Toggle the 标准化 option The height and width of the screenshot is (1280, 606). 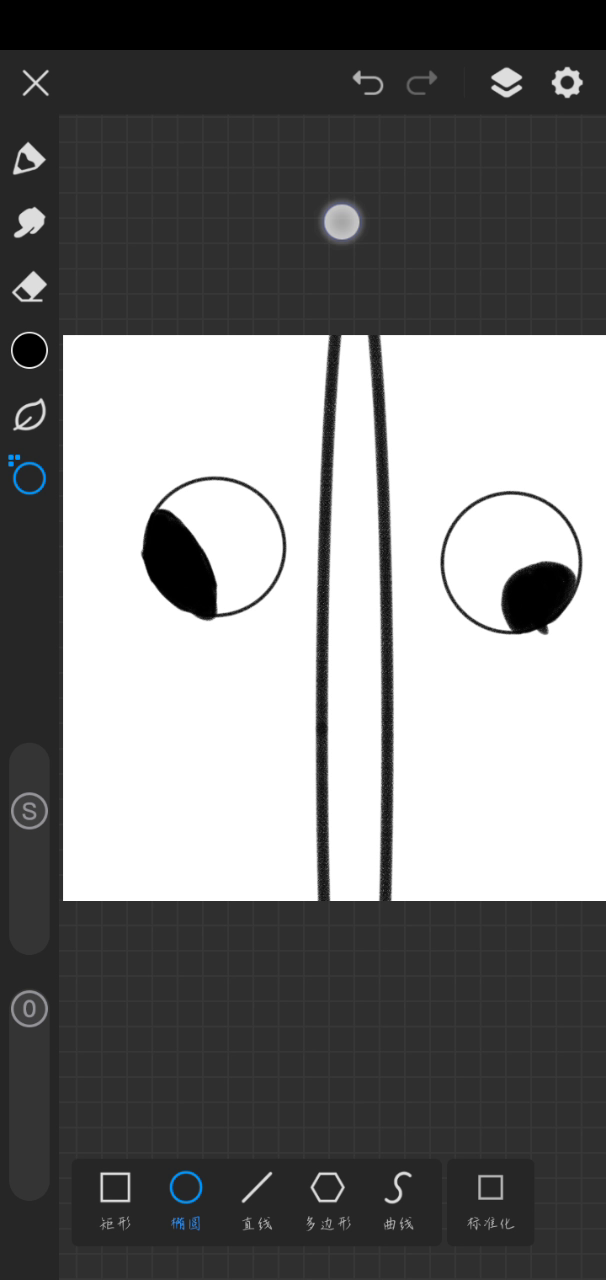pos(490,1200)
